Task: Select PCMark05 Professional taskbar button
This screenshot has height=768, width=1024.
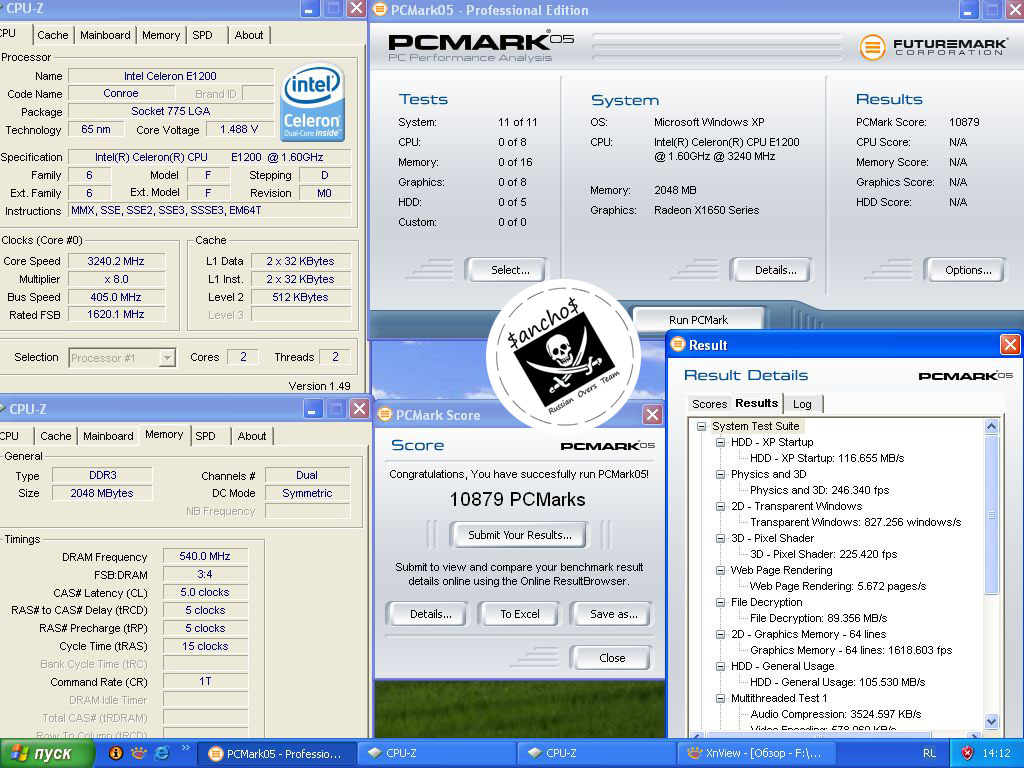Action: click(277, 754)
